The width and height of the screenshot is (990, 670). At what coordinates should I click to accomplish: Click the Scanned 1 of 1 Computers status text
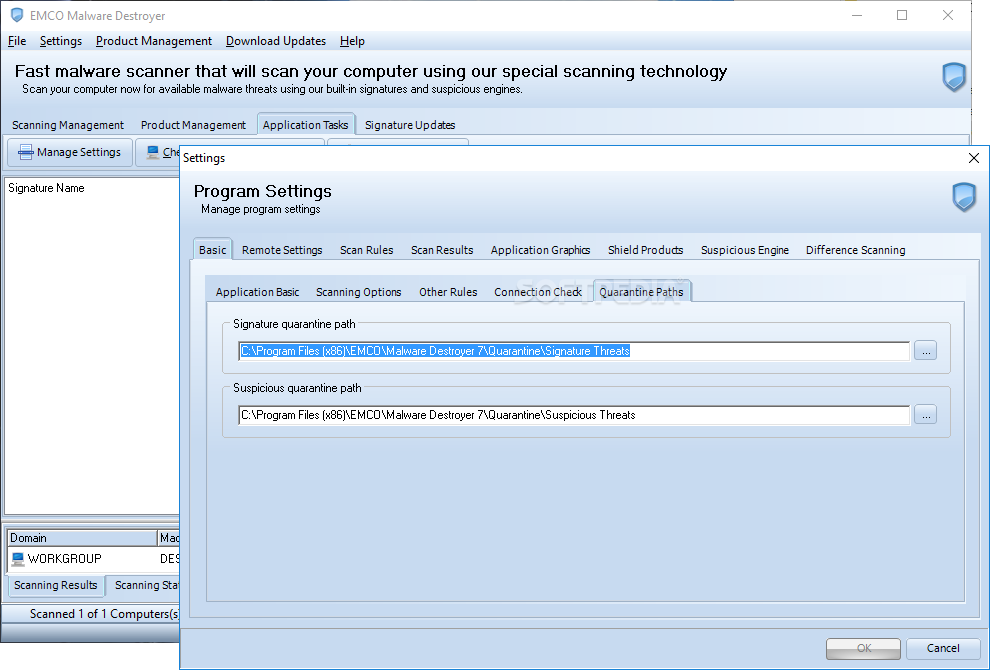point(104,614)
